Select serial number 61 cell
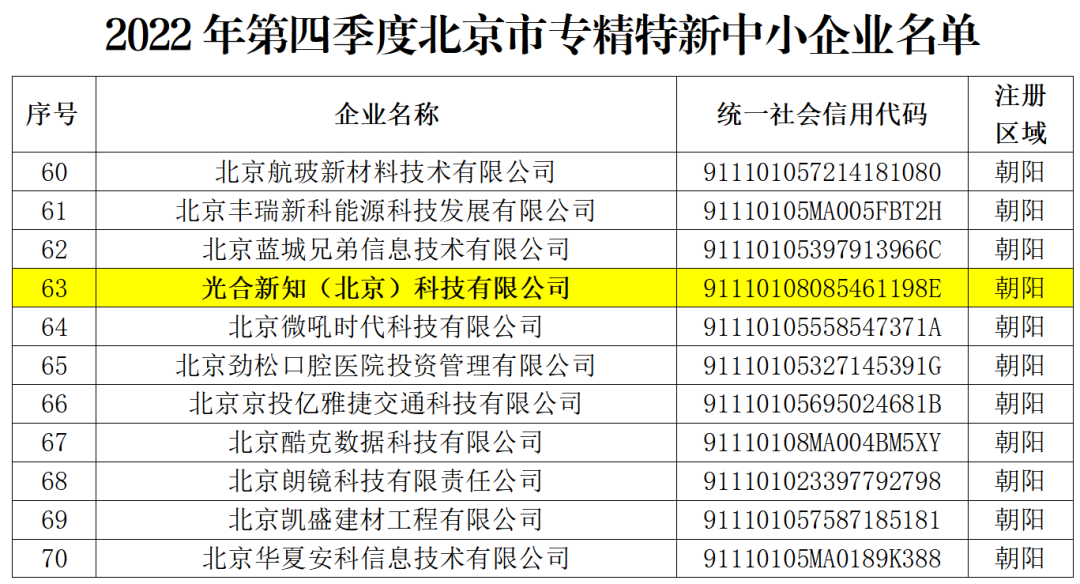The height and width of the screenshot is (584, 1080). [54, 210]
